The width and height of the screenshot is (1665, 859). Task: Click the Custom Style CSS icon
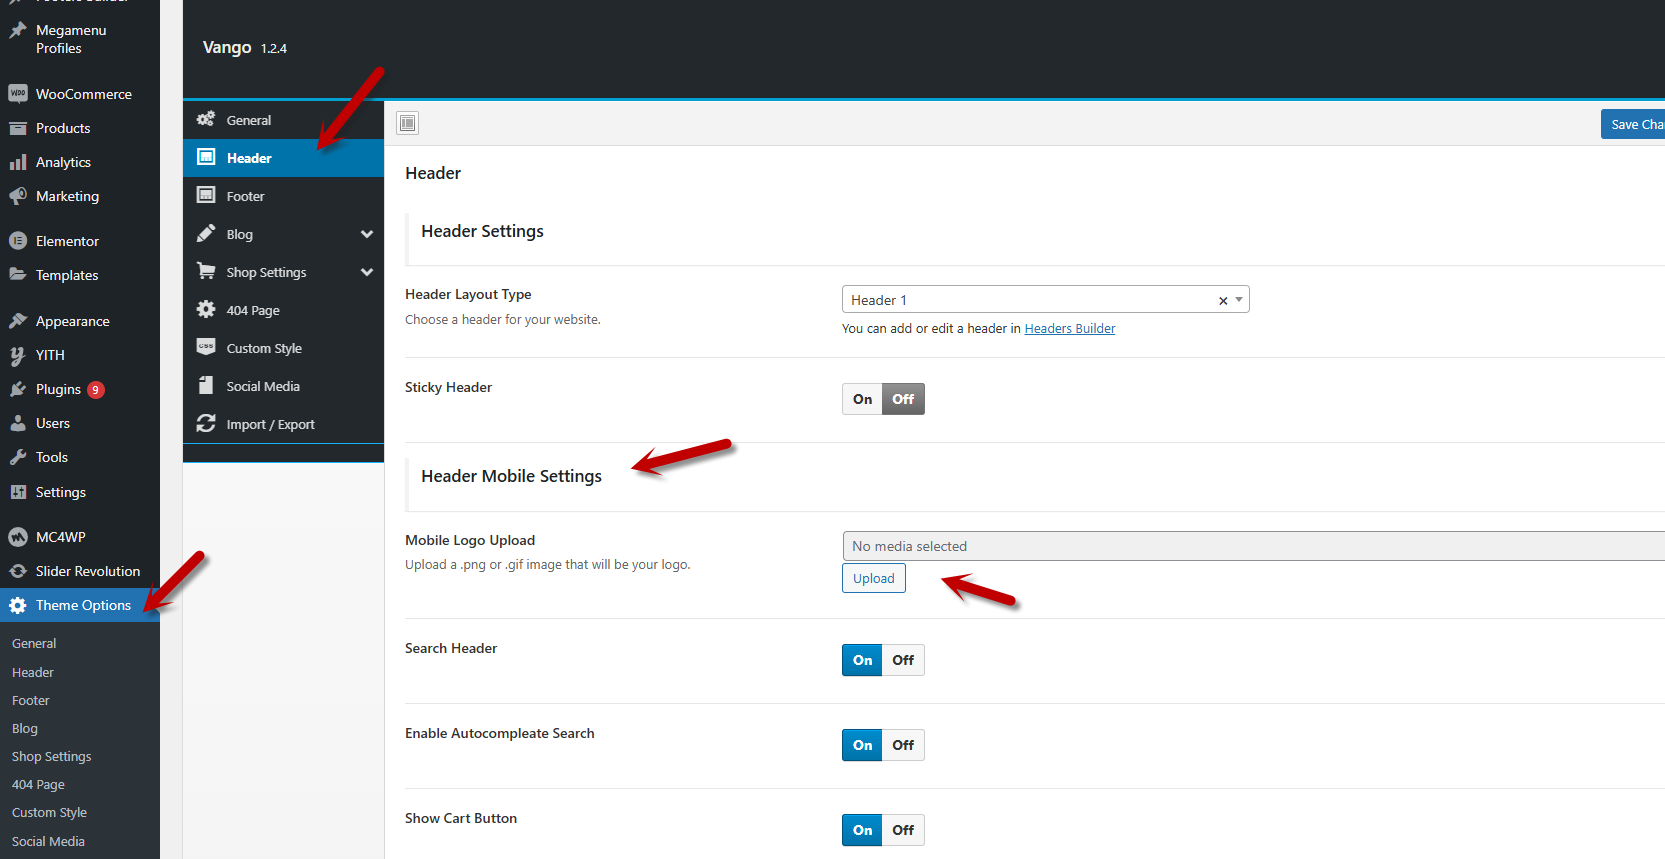tap(206, 347)
